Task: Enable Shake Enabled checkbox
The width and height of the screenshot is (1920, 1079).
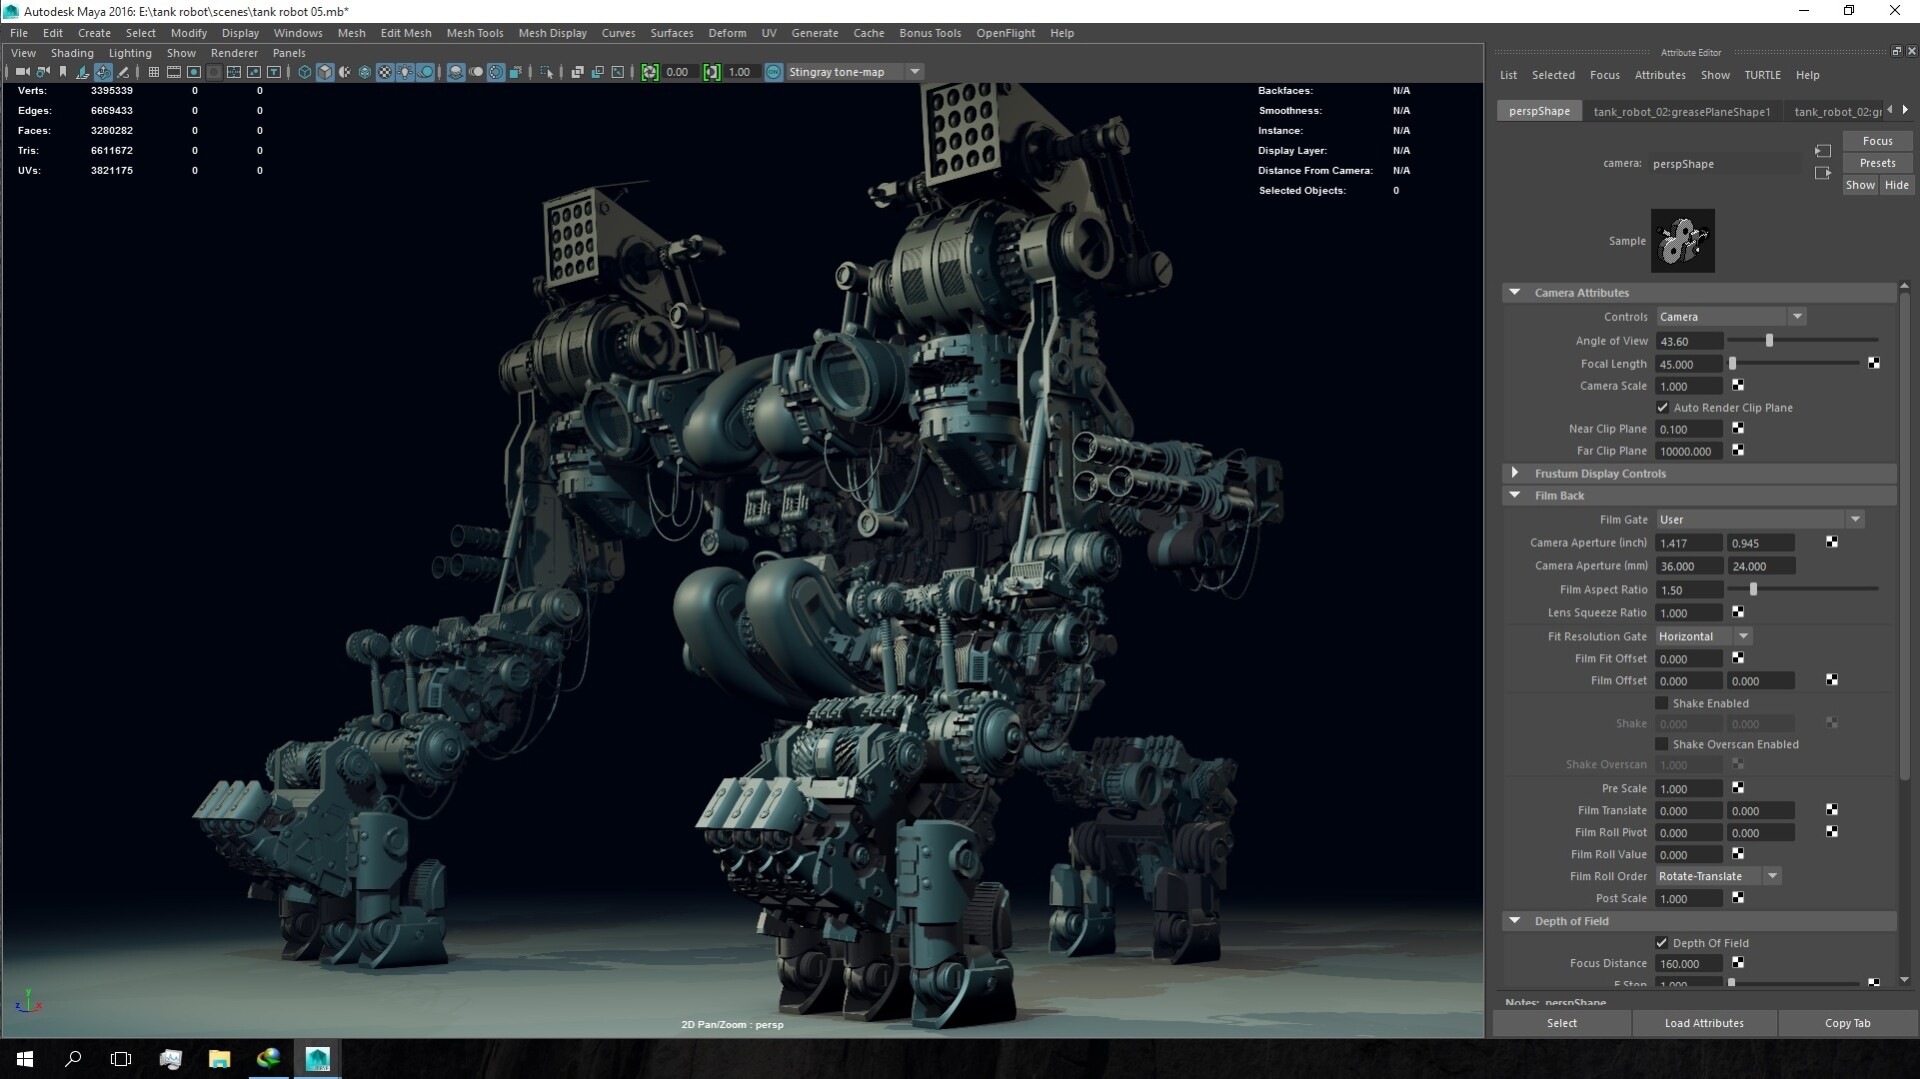Action: point(1662,703)
